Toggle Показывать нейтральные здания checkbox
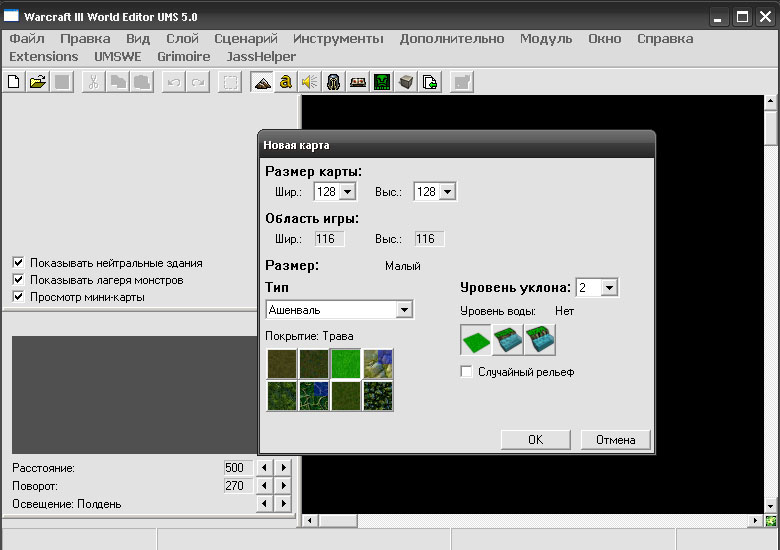This screenshot has width=780, height=550. click(18, 263)
